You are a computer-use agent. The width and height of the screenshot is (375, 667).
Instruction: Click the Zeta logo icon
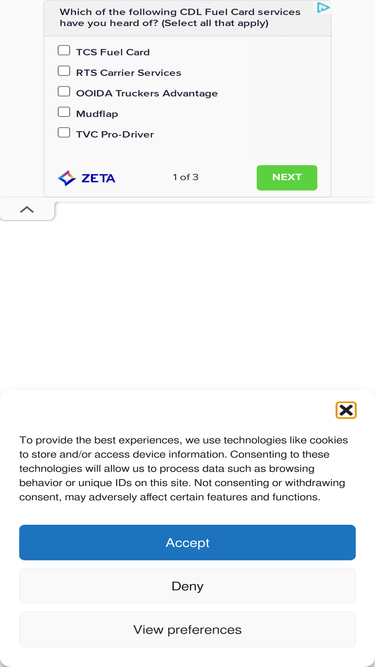(x=67, y=178)
